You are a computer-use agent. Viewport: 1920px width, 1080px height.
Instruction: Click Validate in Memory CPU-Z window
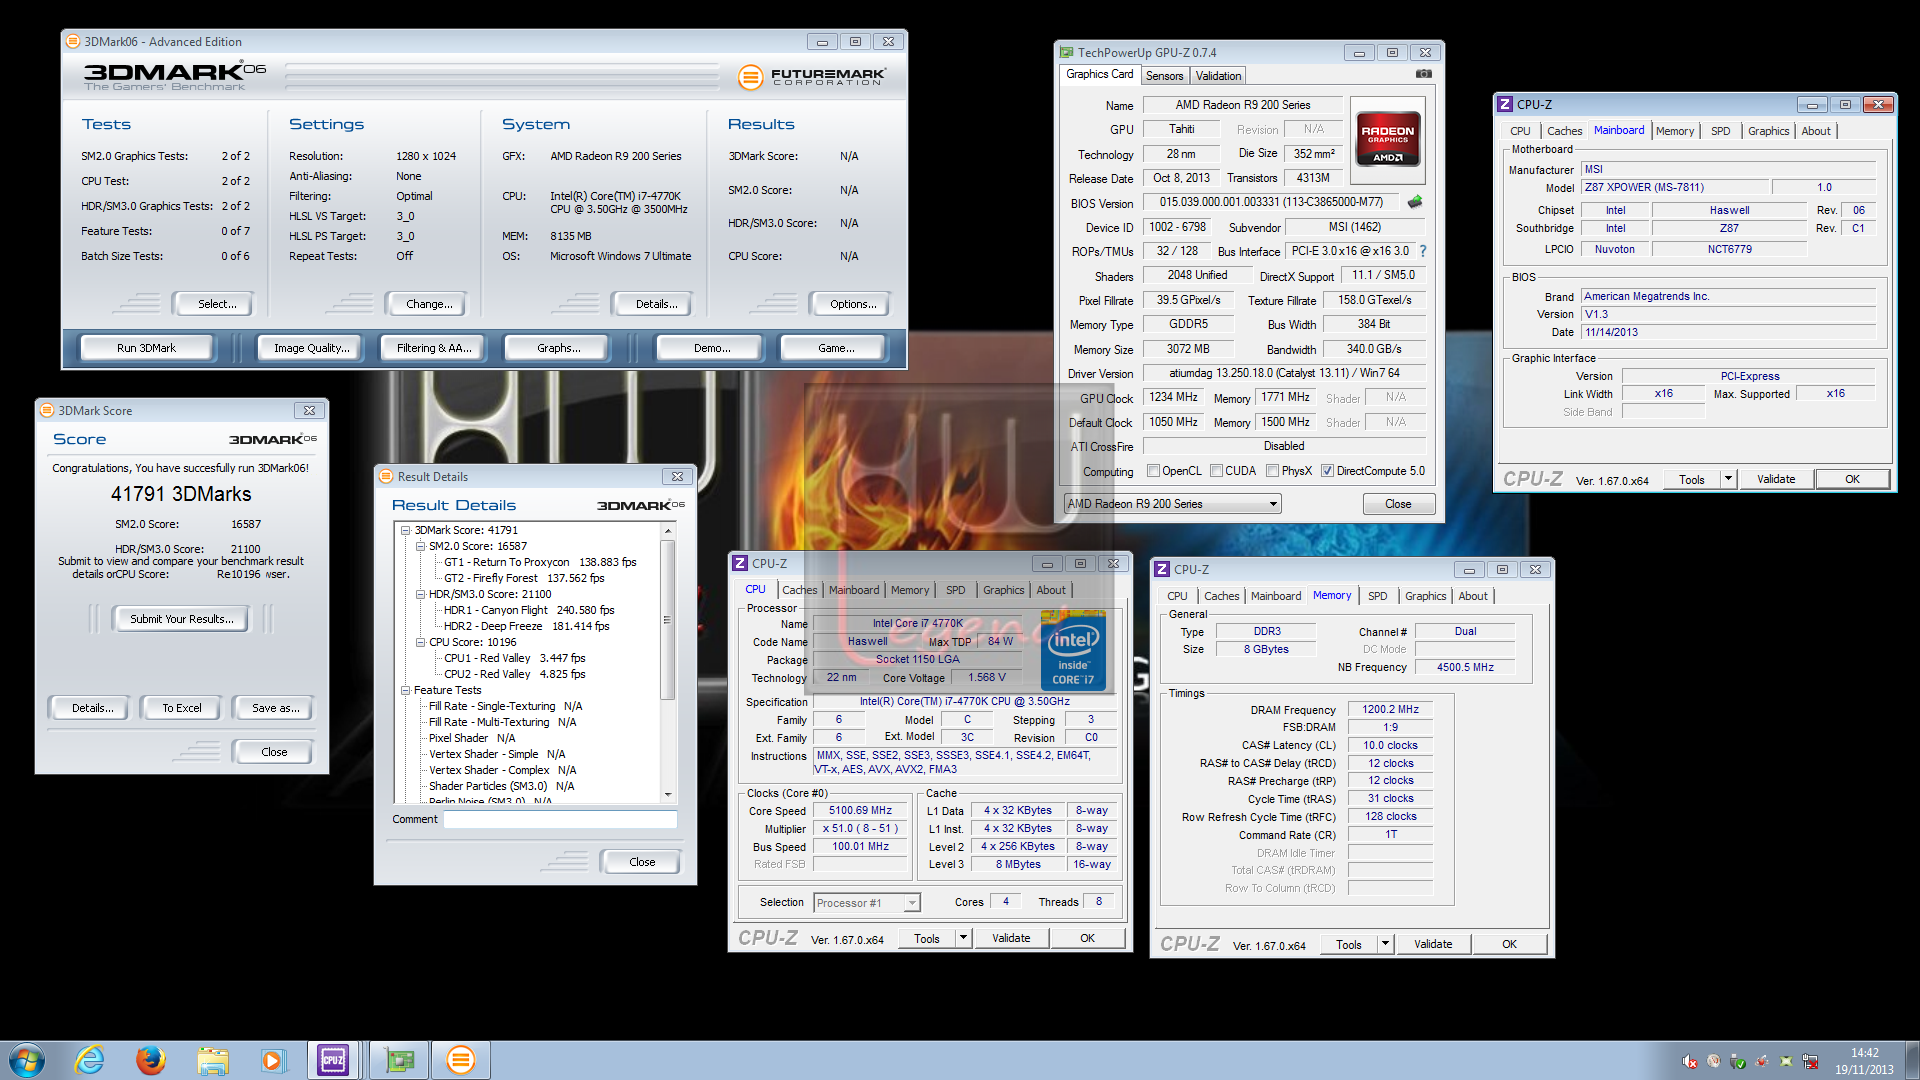[x=1432, y=944]
